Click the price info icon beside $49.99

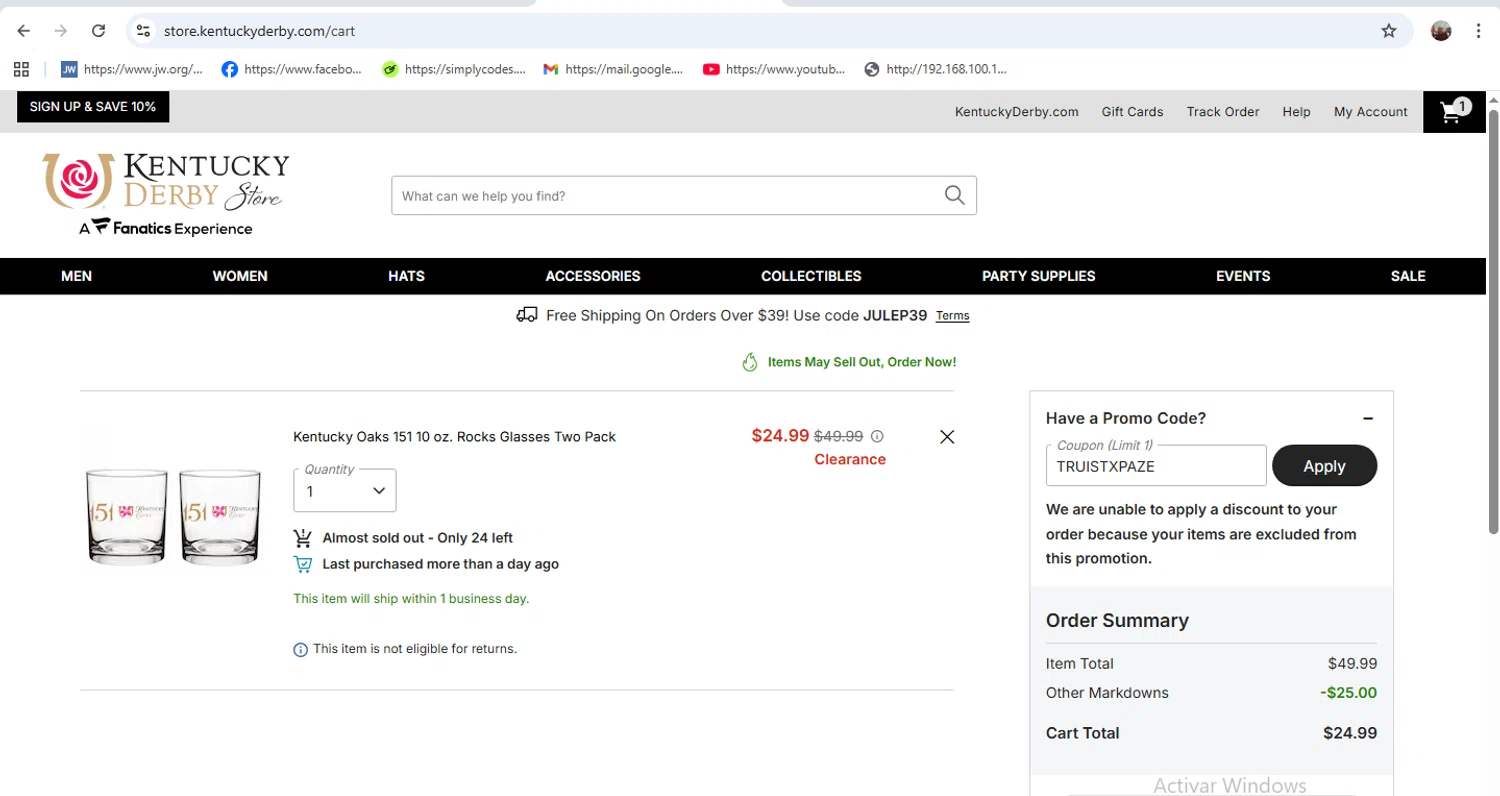click(x=877, y=436)
